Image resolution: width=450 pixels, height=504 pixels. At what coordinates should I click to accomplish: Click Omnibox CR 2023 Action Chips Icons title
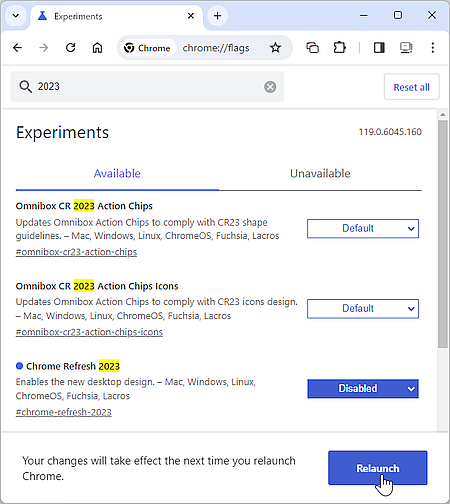pos(97,286)
